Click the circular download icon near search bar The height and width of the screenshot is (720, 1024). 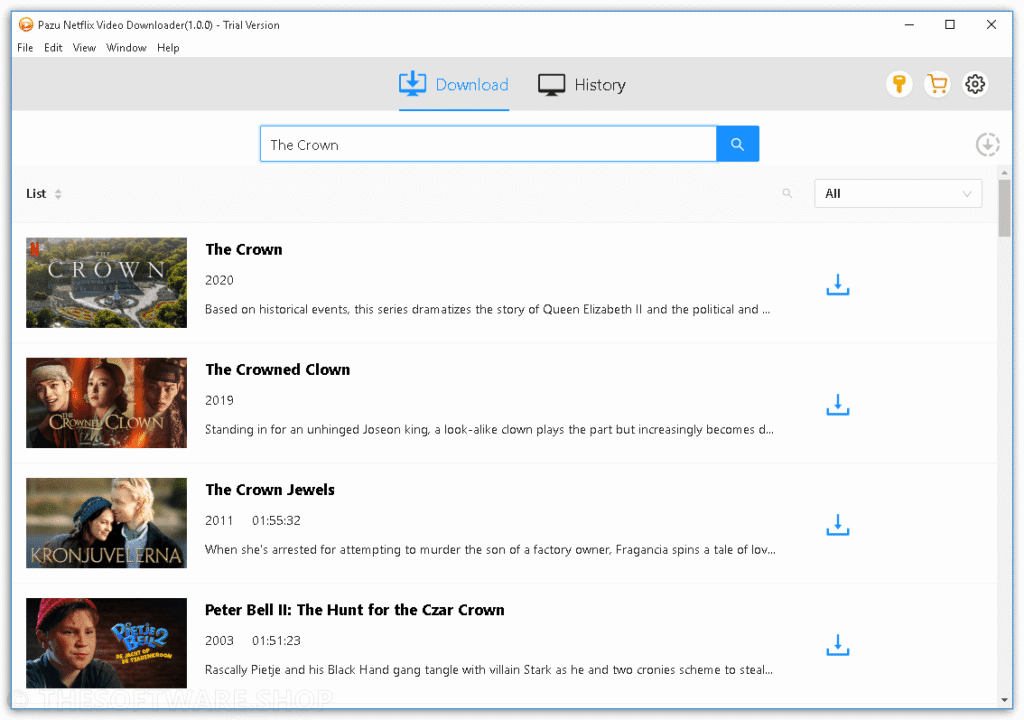[987, 144]
